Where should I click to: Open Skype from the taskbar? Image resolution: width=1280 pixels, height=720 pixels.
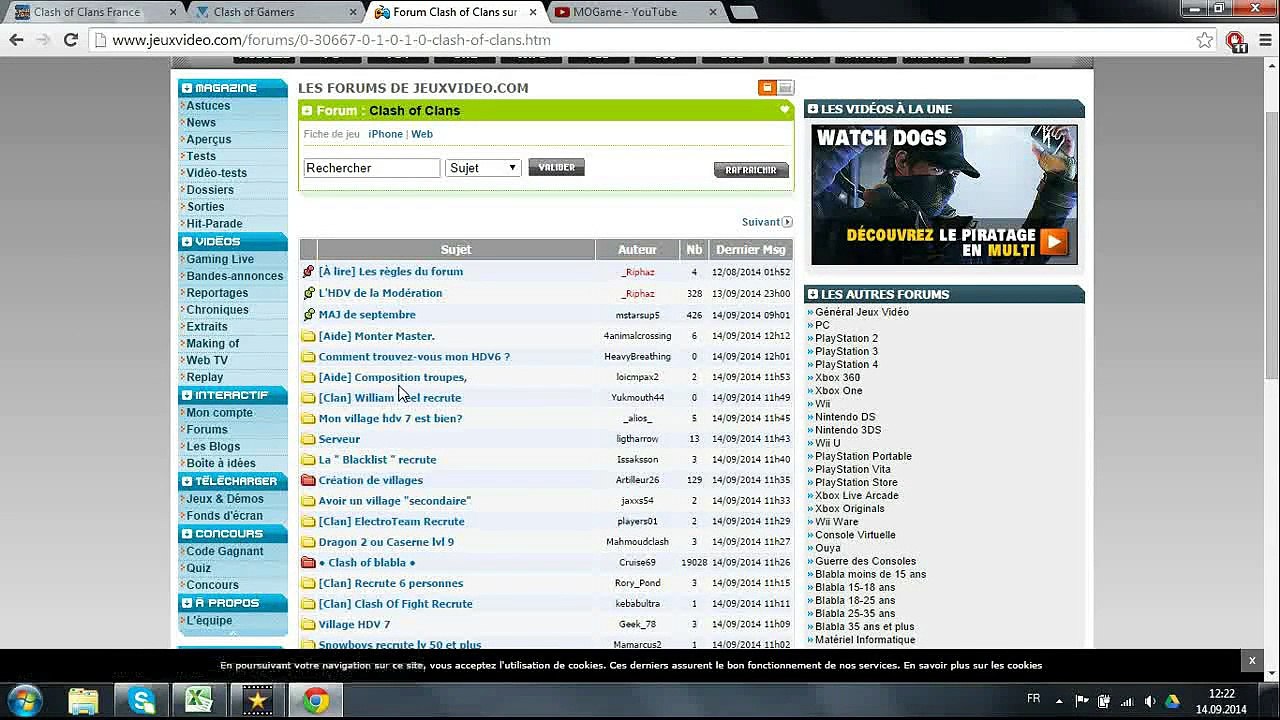(142, 701)
